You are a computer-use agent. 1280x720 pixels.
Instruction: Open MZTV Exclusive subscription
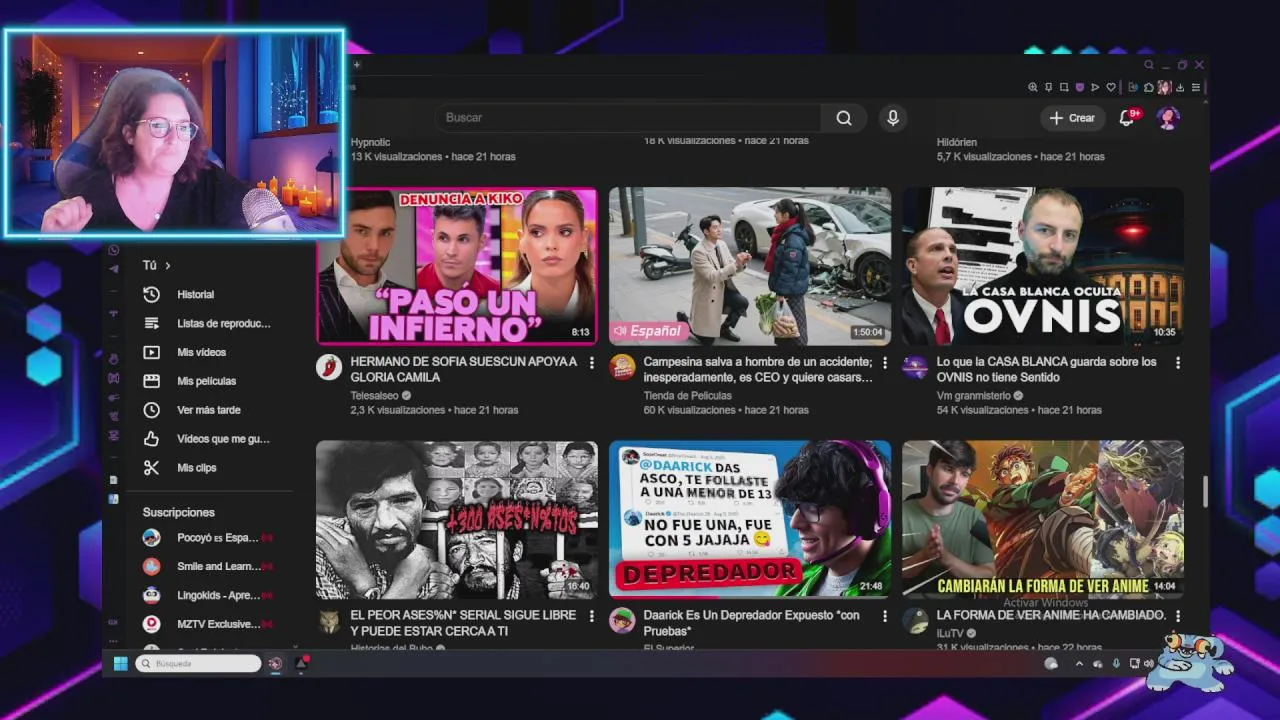pyautogui.click(x=208, y=624)
